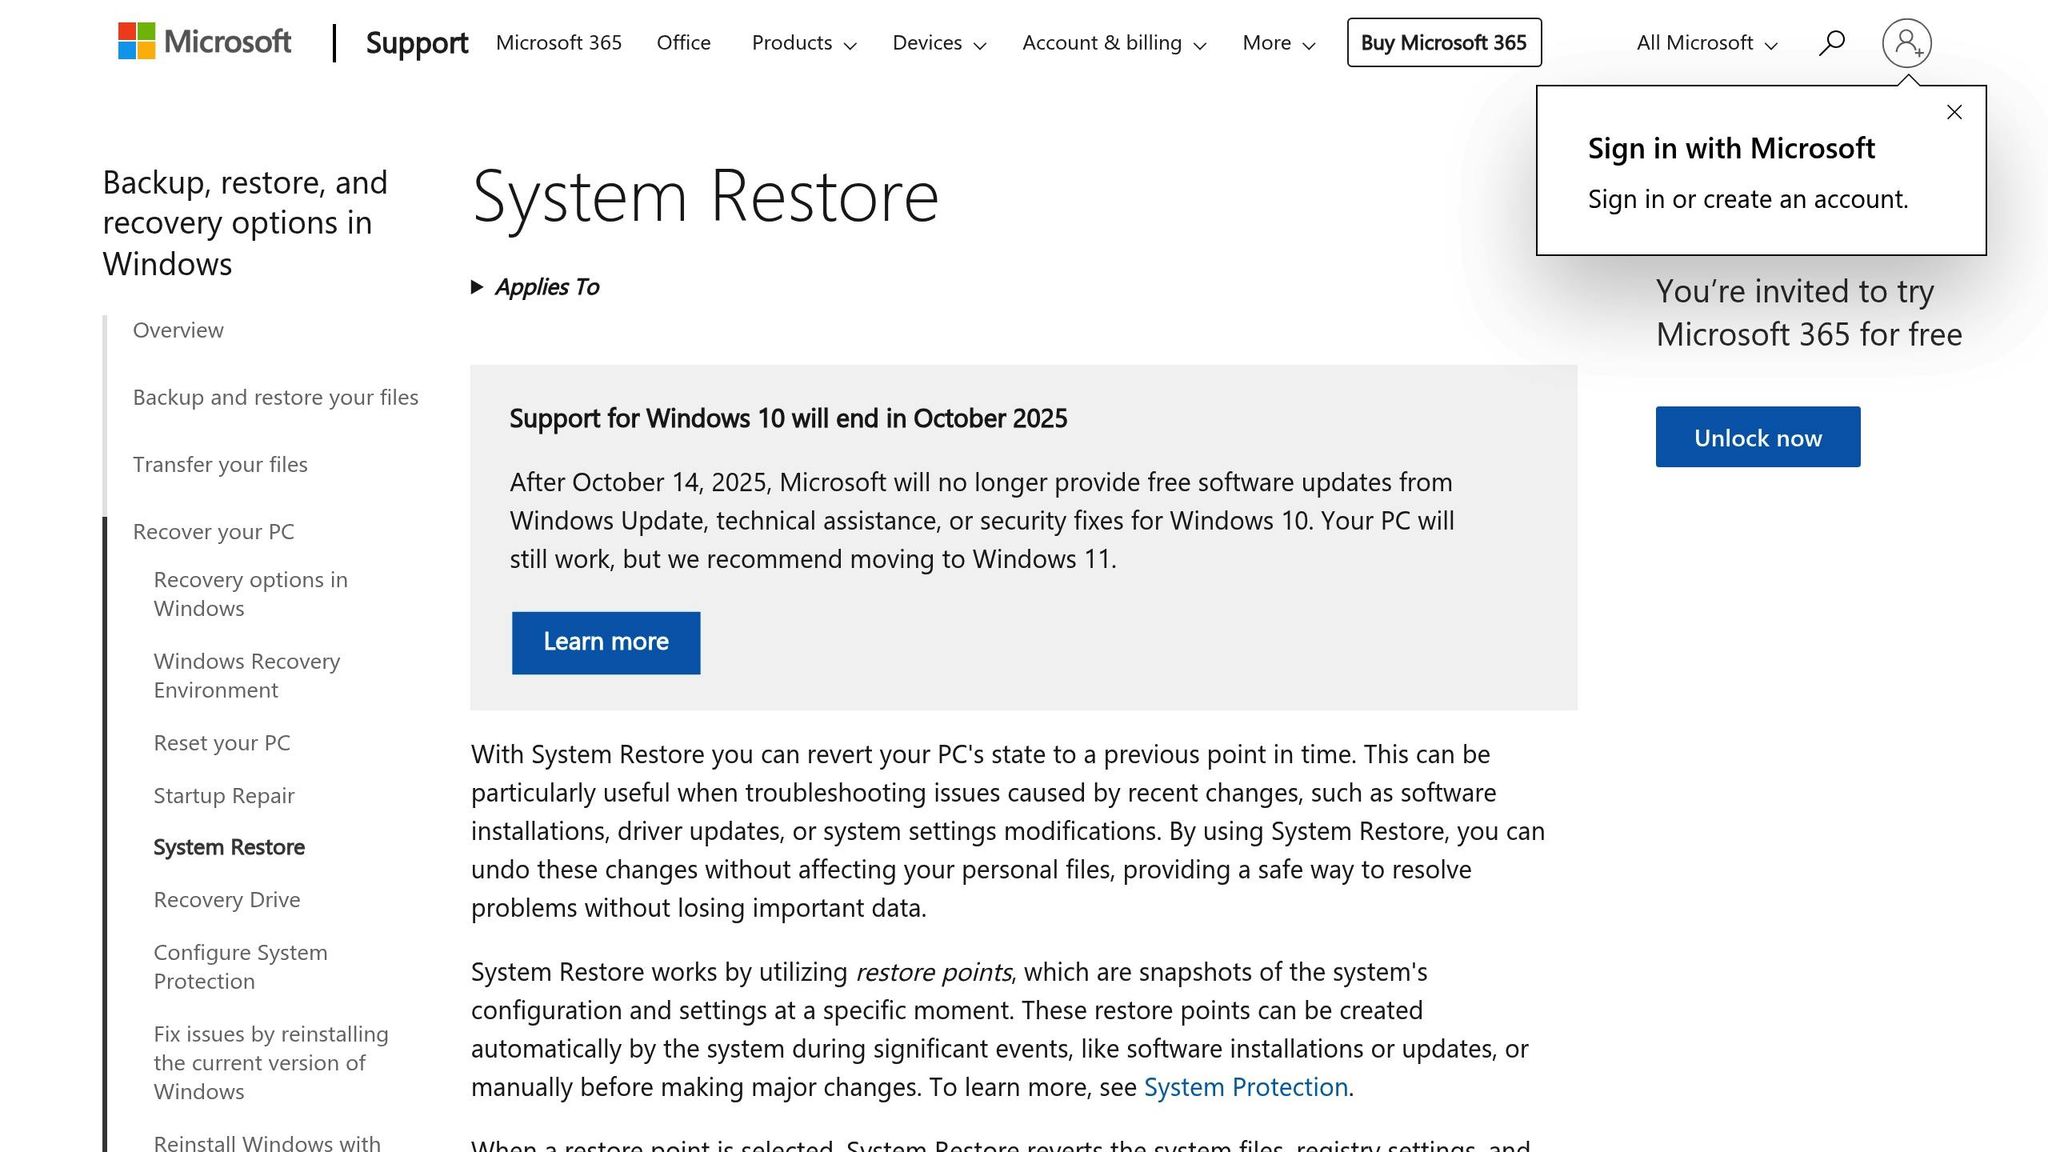This screenshot has height=1152, width=2048.
Task: Click the Microsoft logo
Action: [x=204, y=42]
